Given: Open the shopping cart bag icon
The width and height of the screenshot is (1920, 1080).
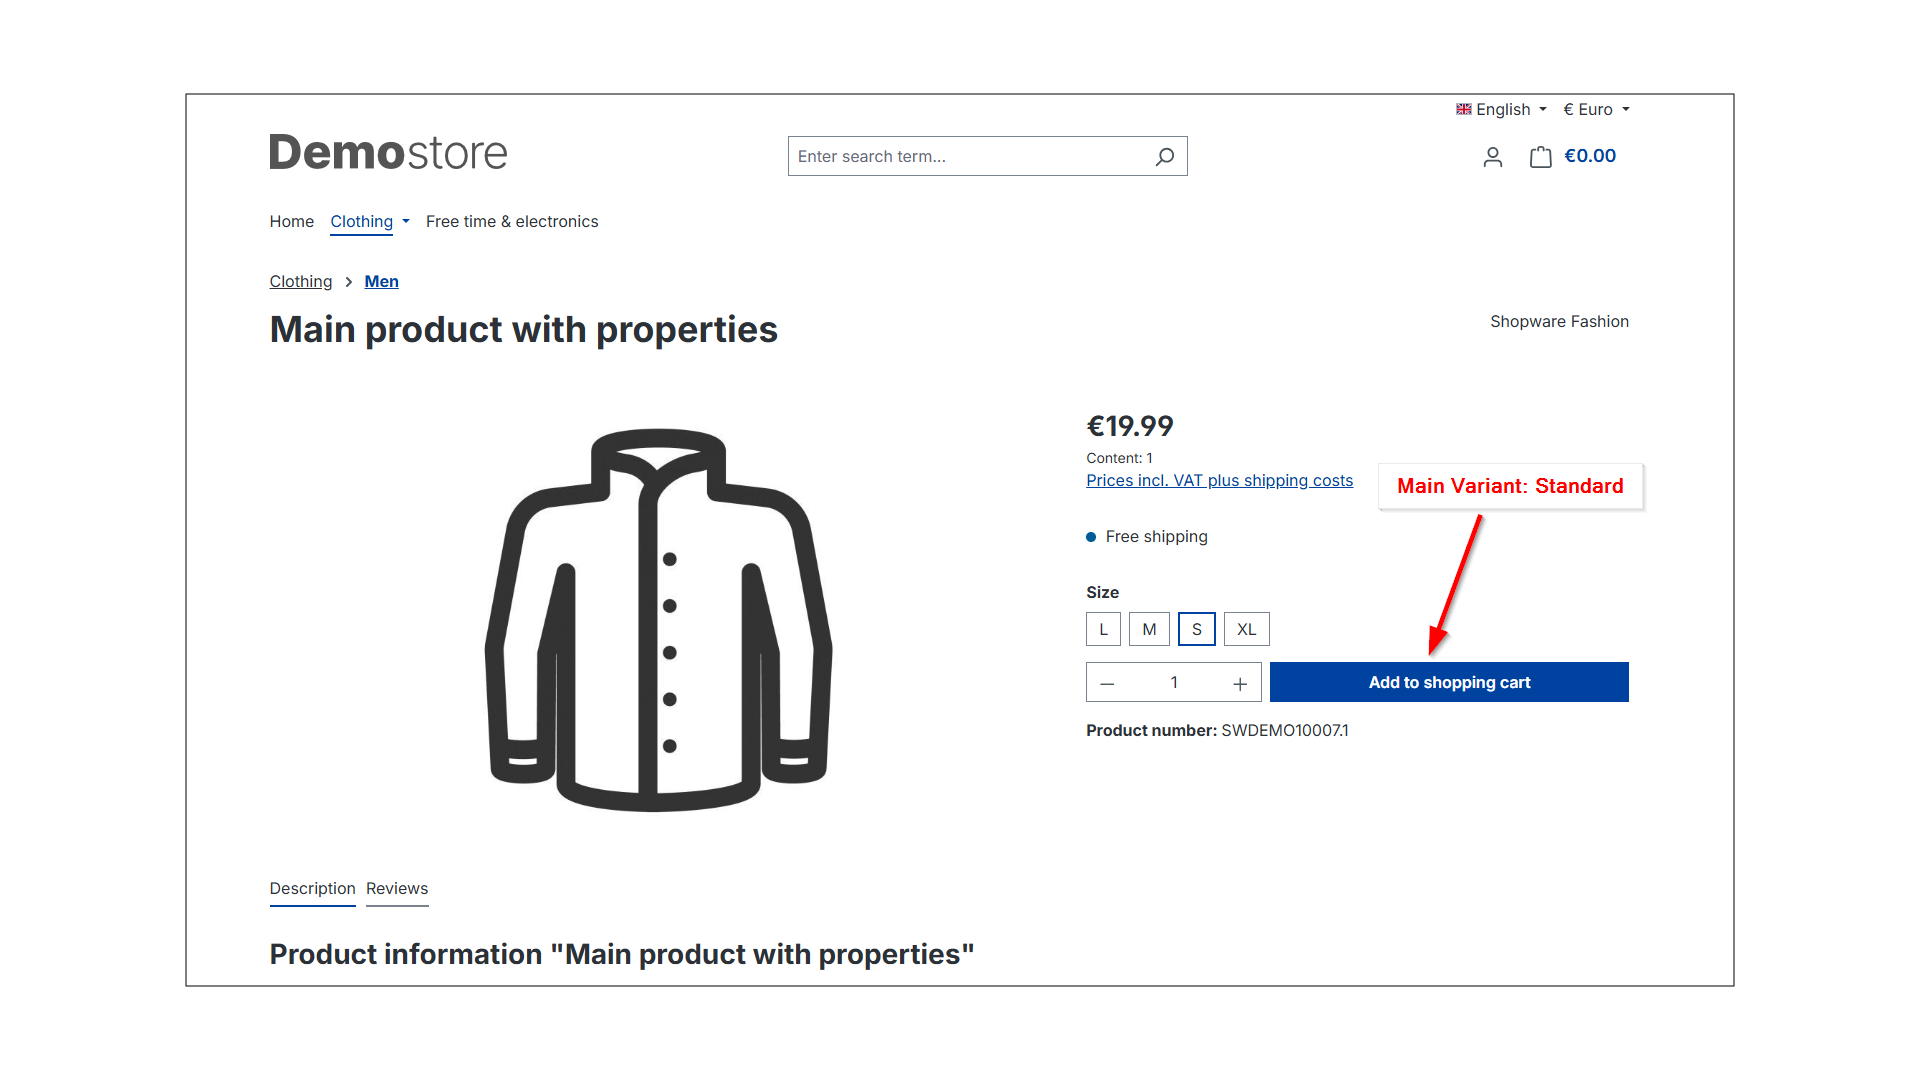Looking at the screenshot, I should point(1540,157).
